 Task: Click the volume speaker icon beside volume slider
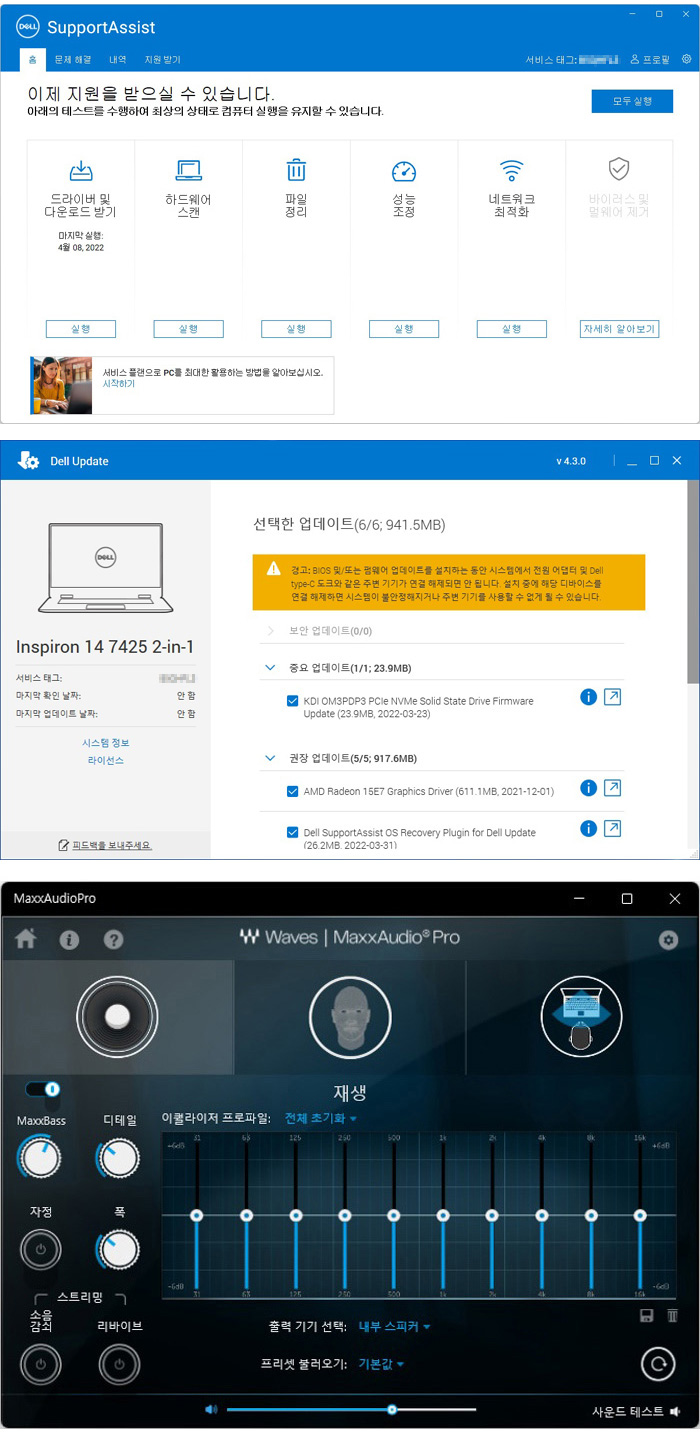tap(211, 1410)
